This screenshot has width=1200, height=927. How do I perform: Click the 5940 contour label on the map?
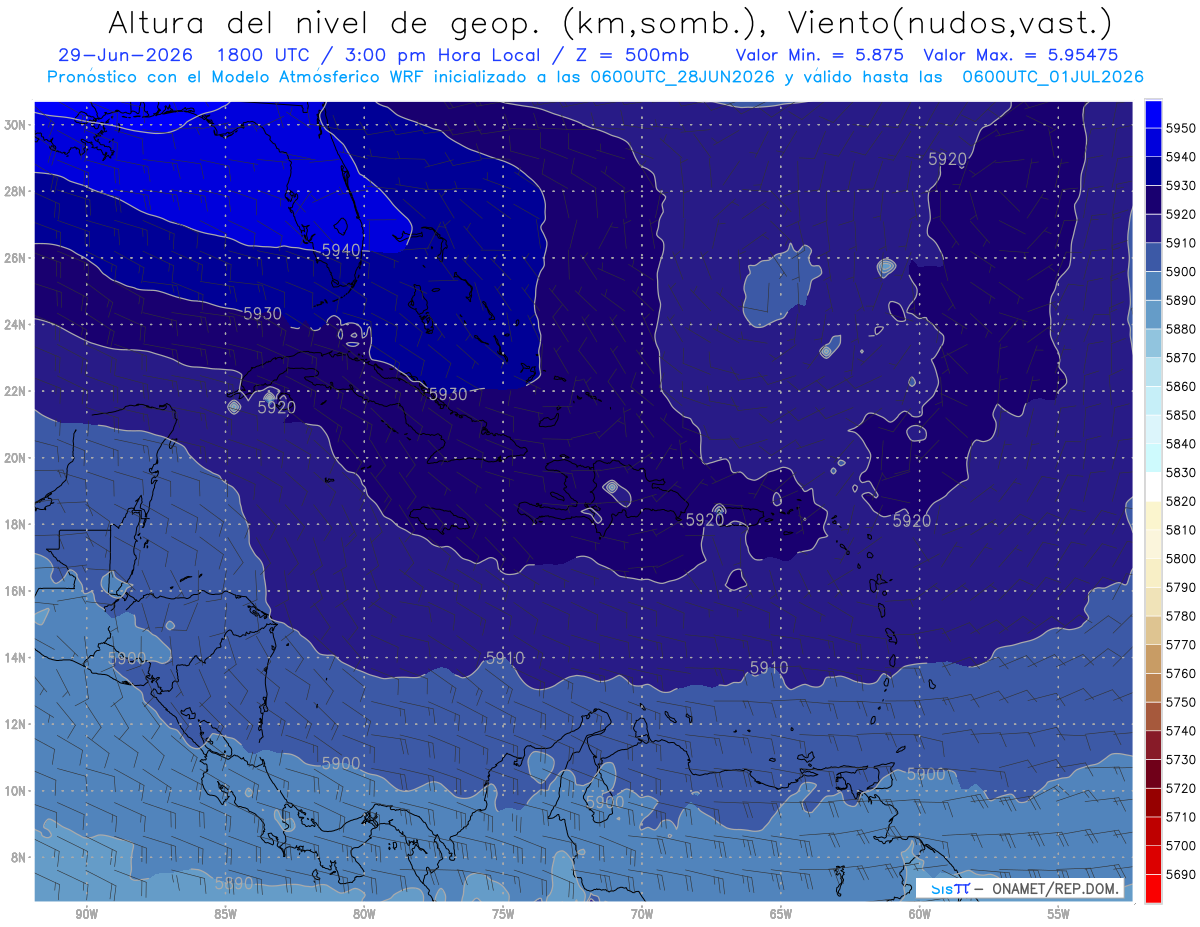tap(341, 250)
